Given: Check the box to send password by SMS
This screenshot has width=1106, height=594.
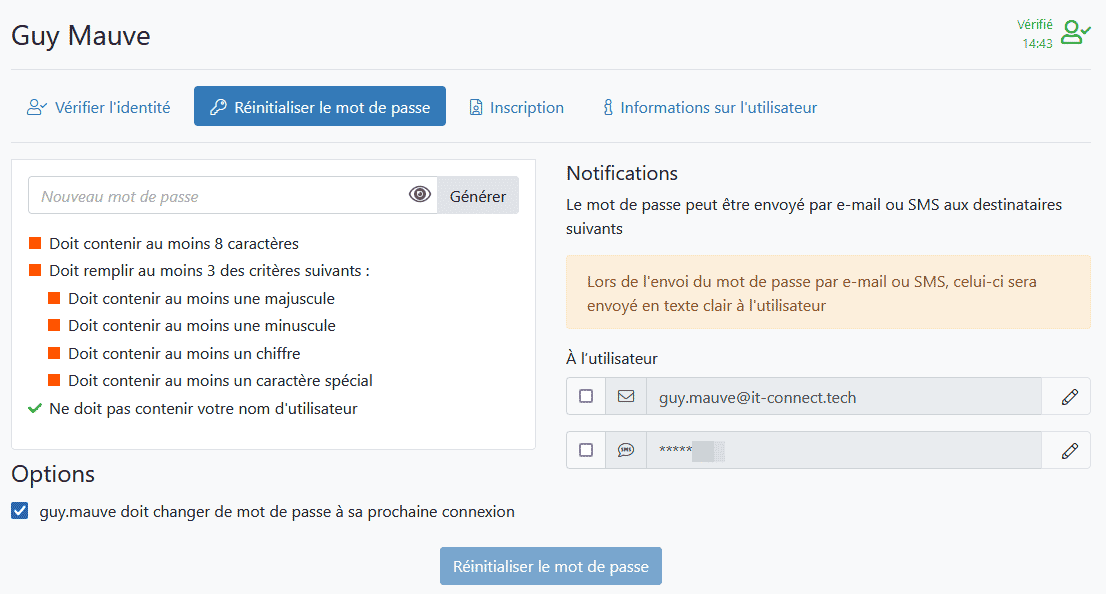Looking at the screenshot, I should pos(585,449).
